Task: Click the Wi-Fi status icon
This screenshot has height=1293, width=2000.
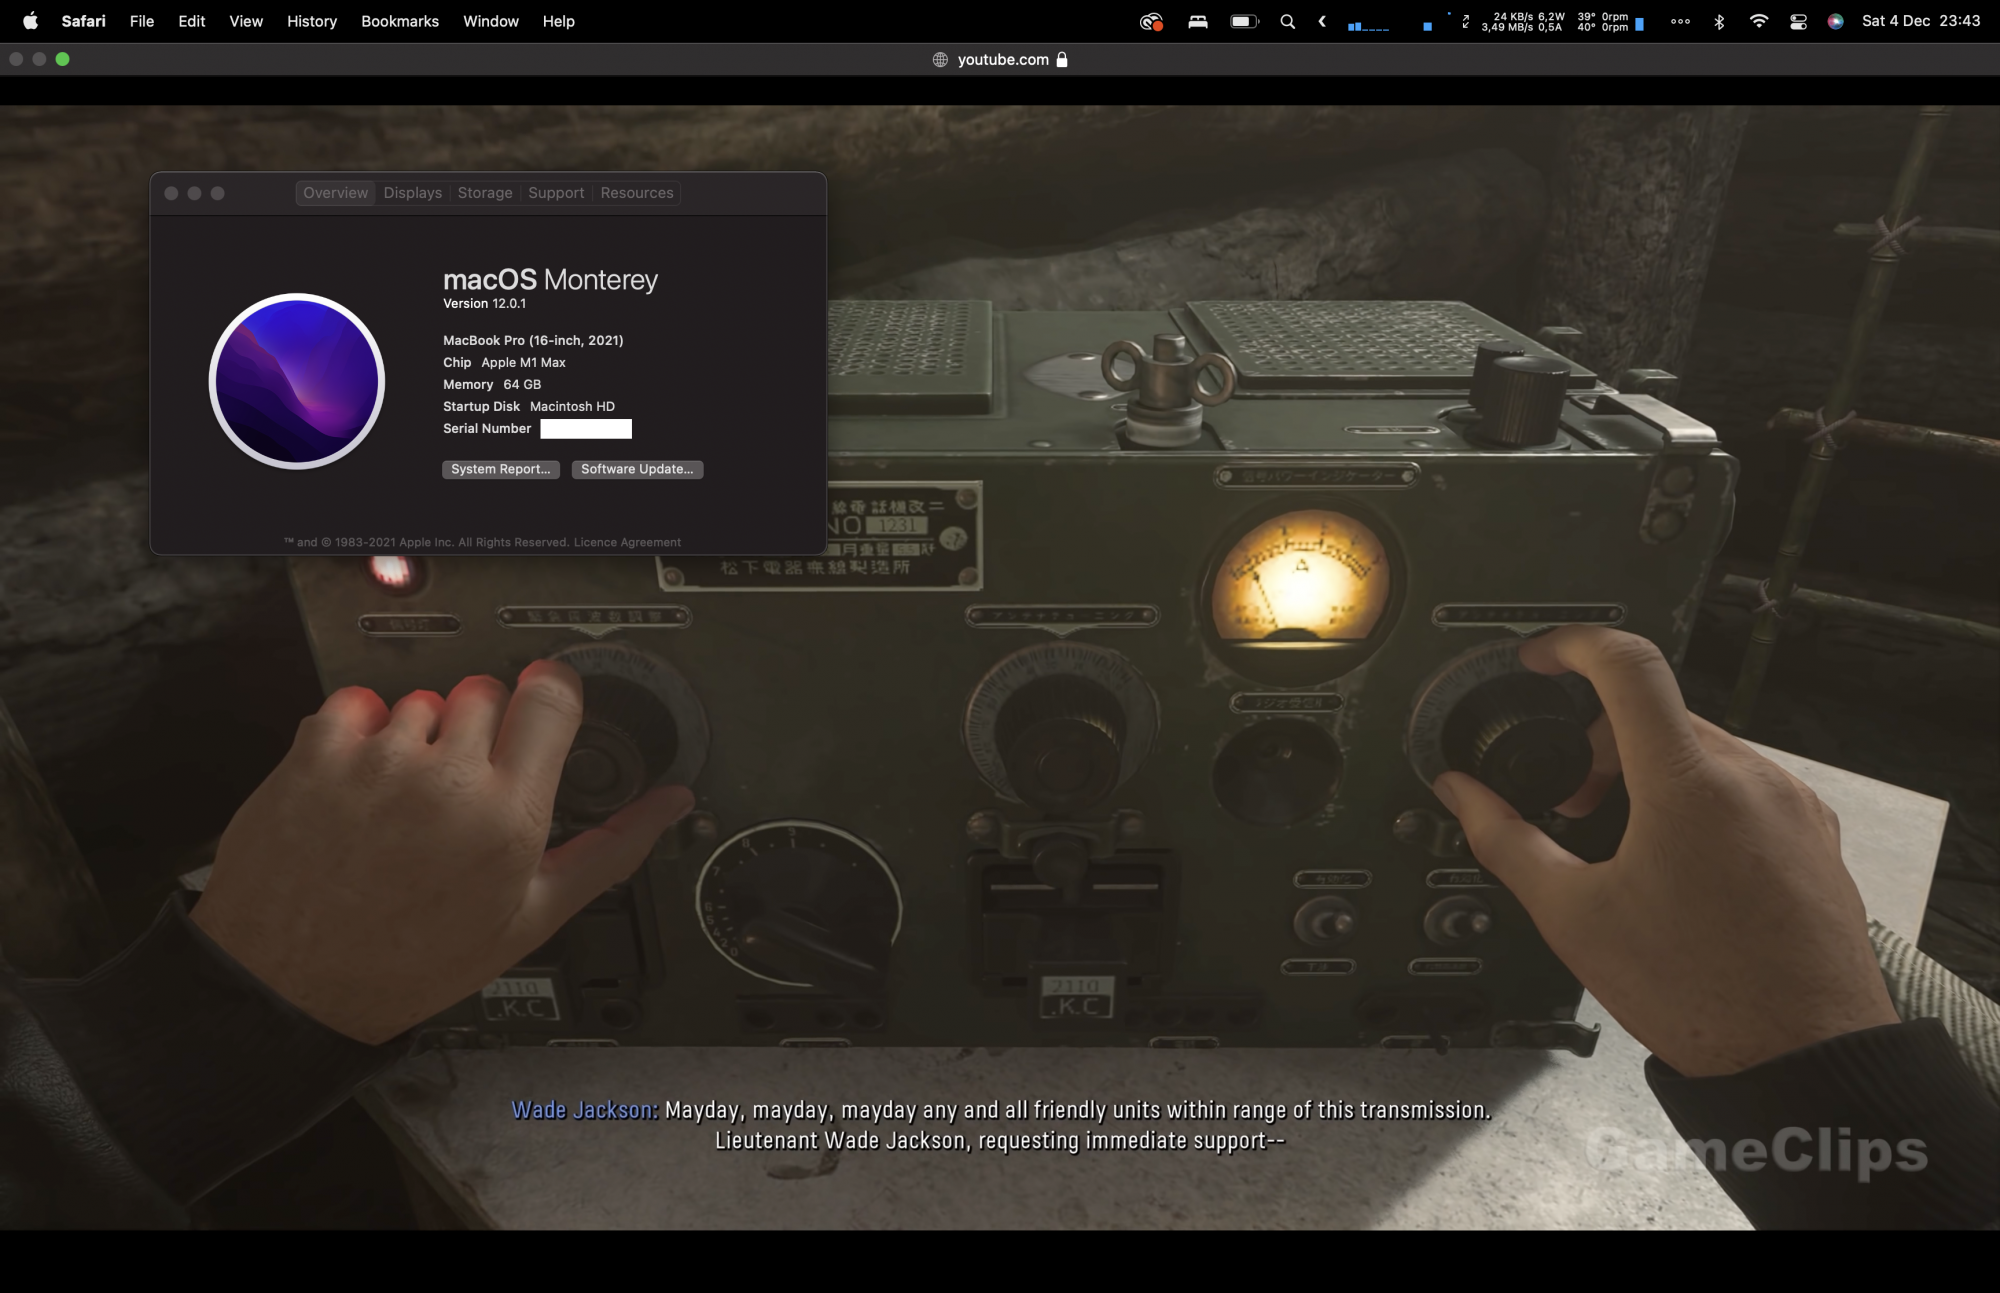Action: coord(1758,21)
